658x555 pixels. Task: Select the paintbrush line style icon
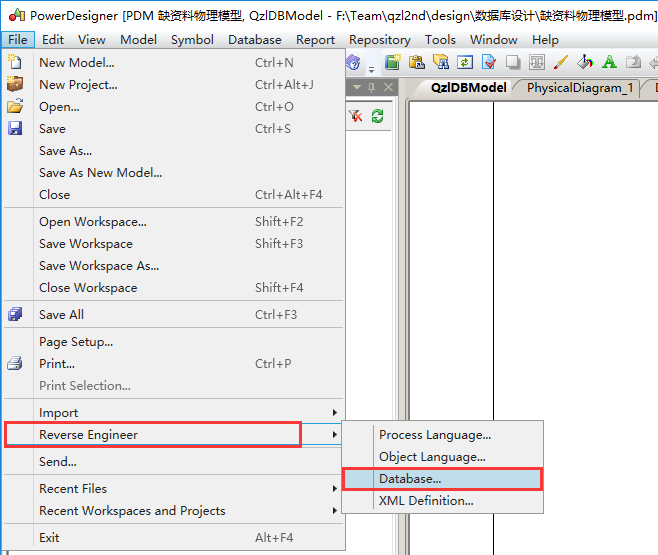561,62
